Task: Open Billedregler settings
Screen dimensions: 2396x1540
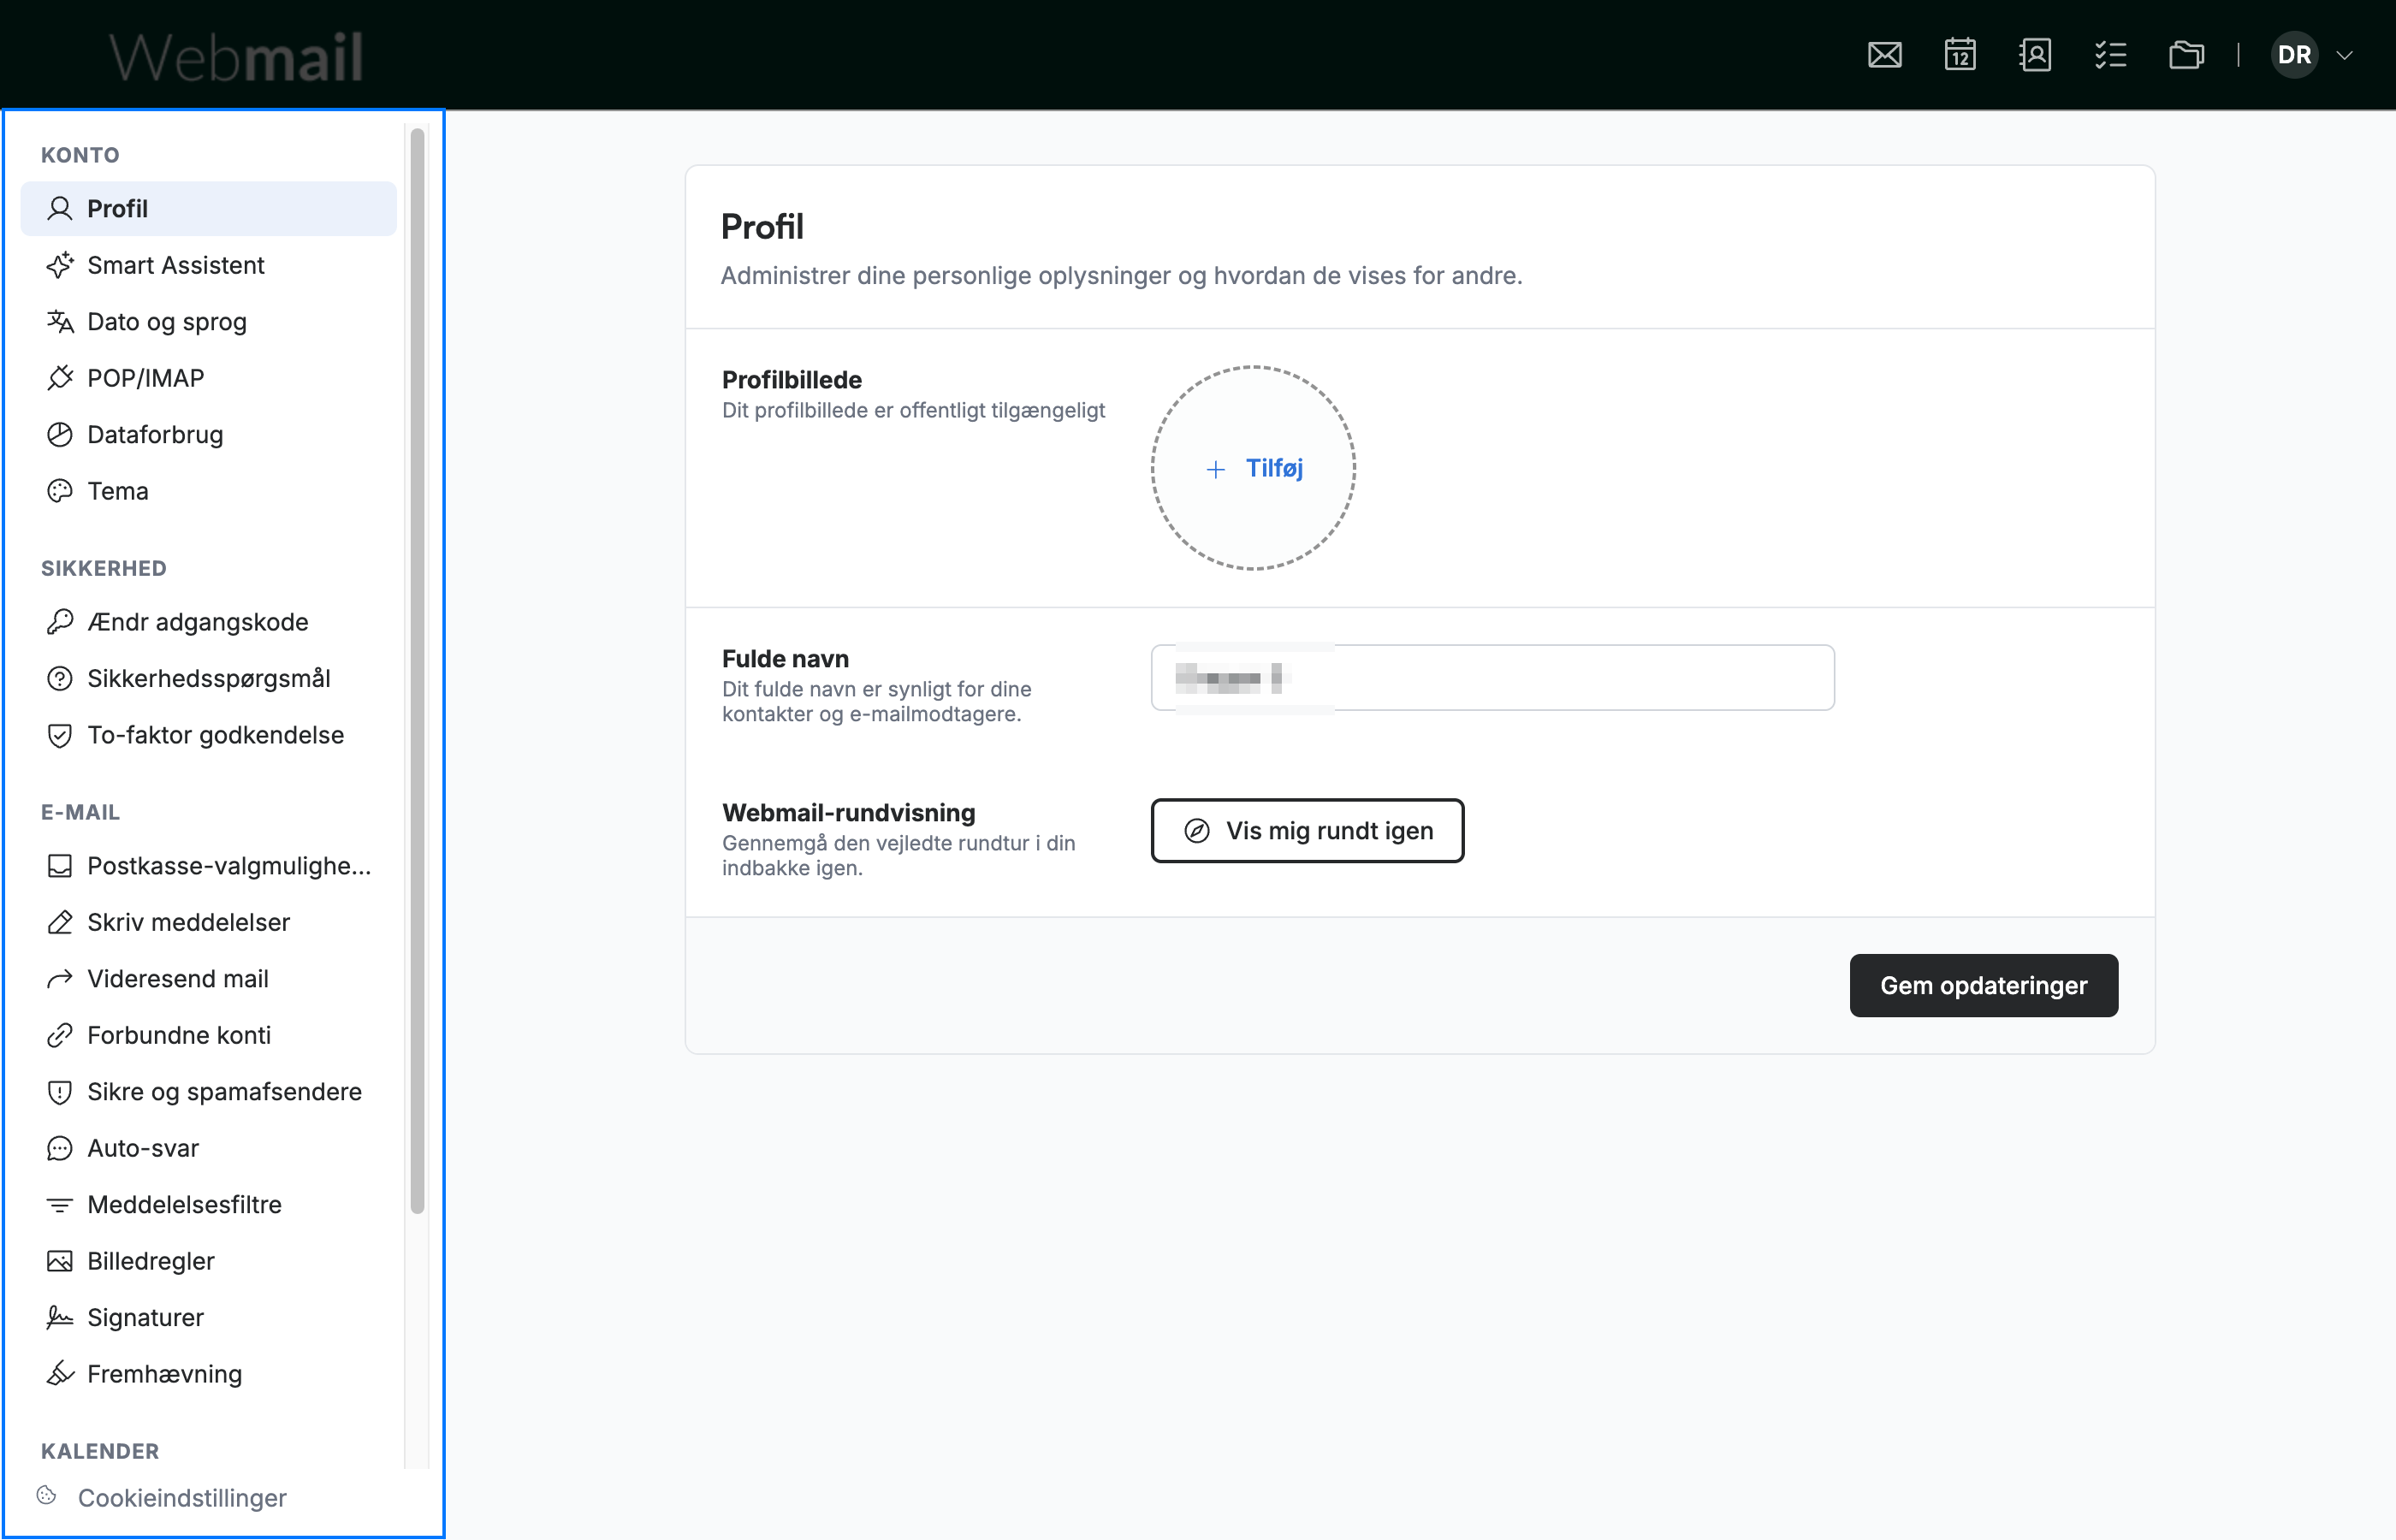Action: 208,1261
